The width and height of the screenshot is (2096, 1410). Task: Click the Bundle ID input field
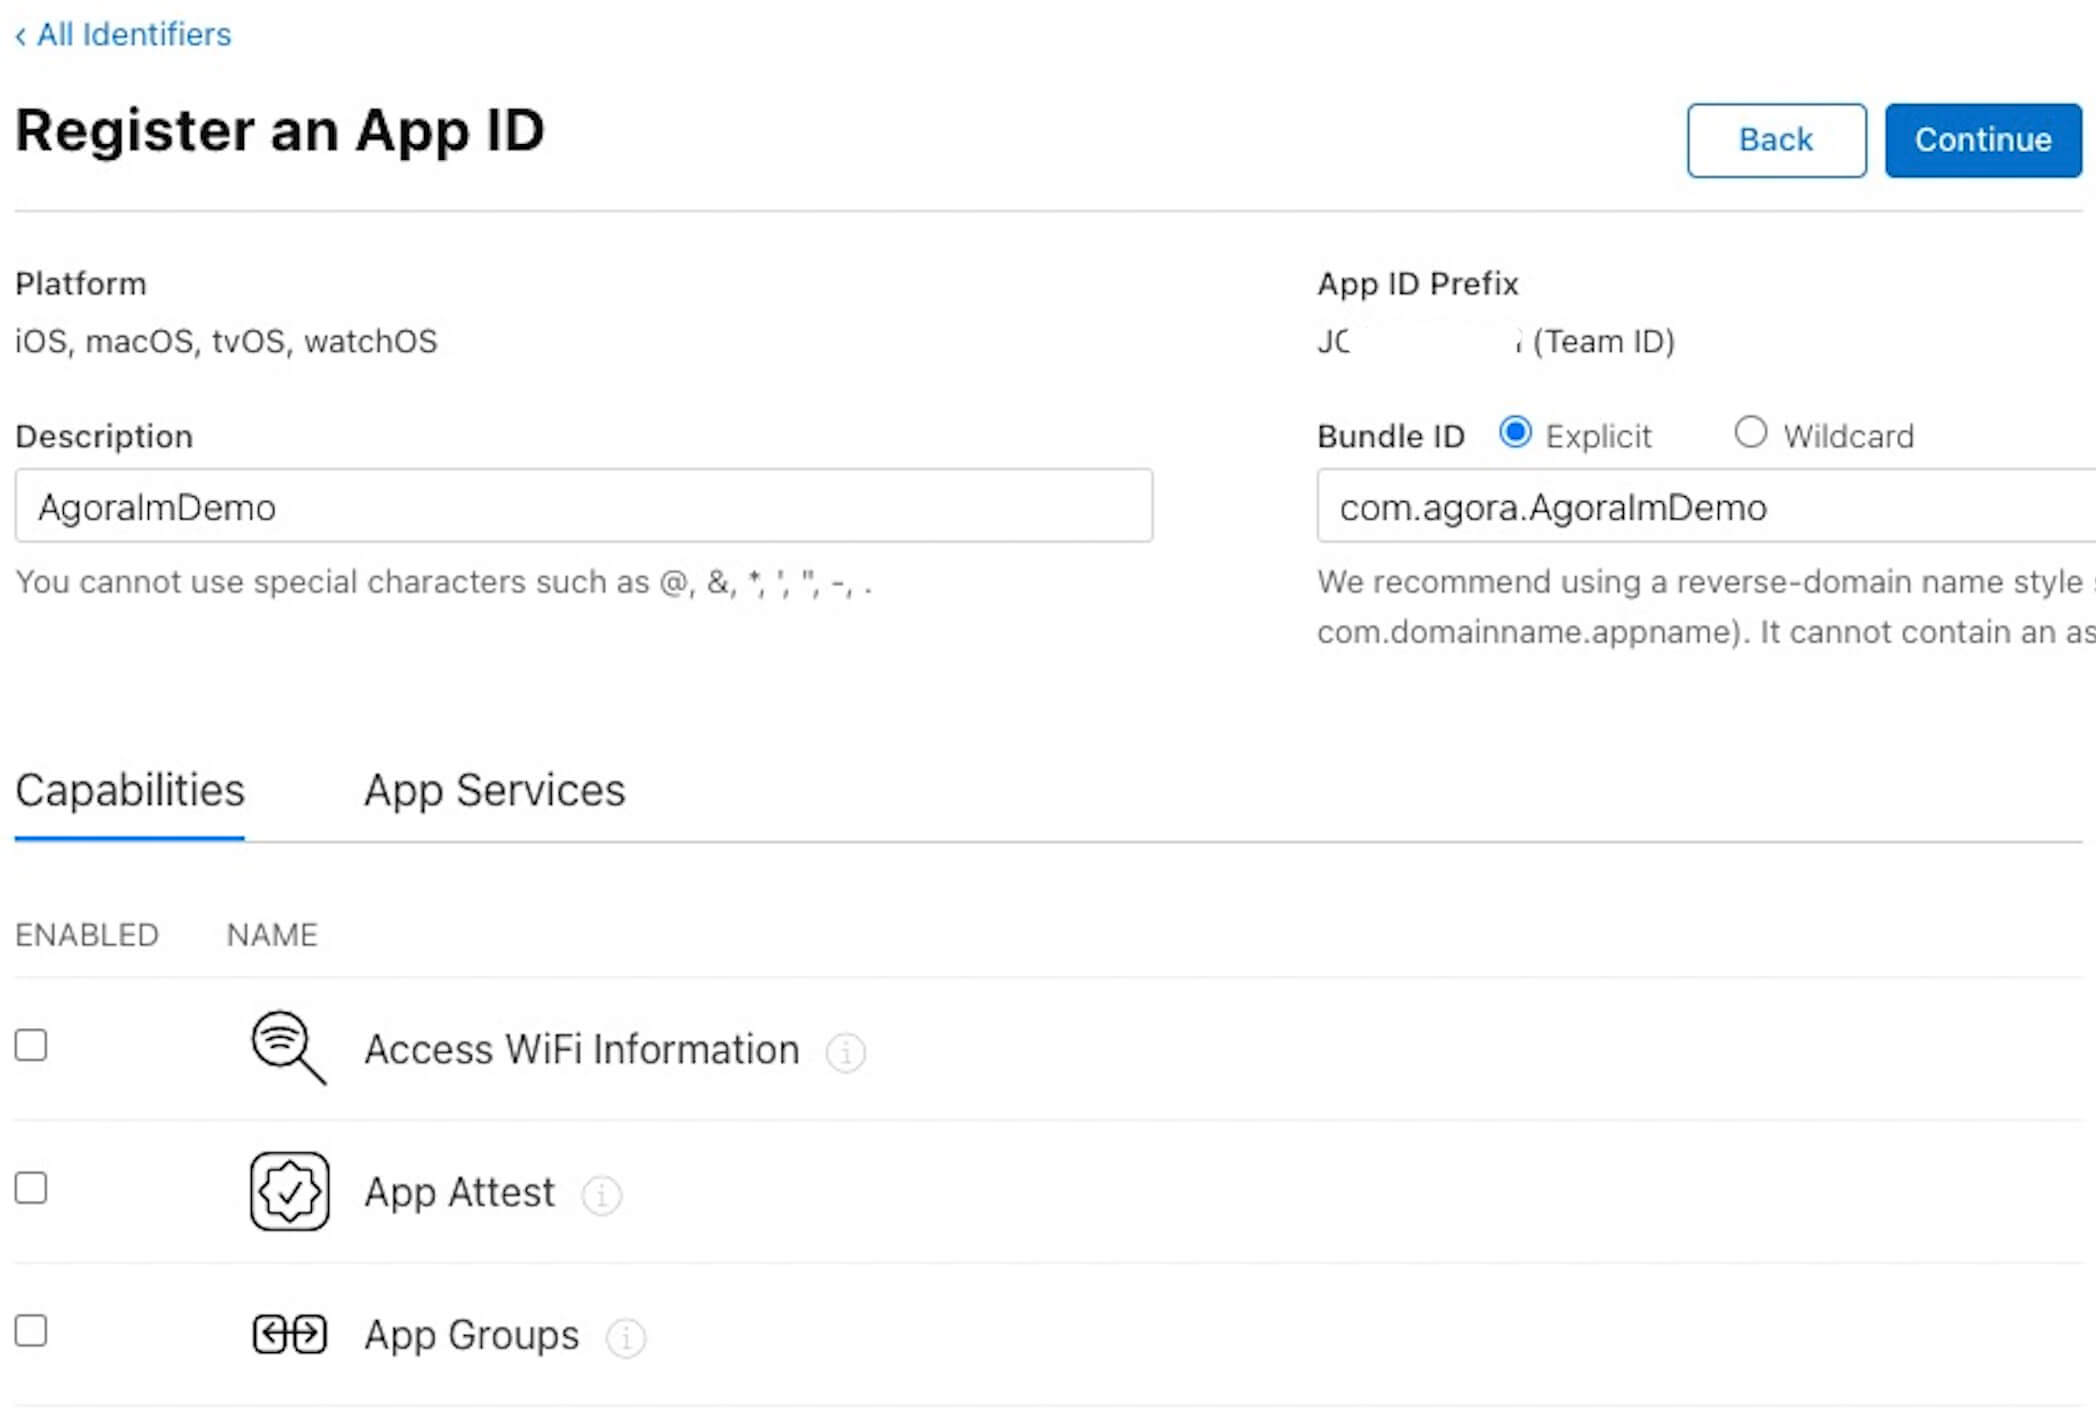click(x=1705, y=506)
